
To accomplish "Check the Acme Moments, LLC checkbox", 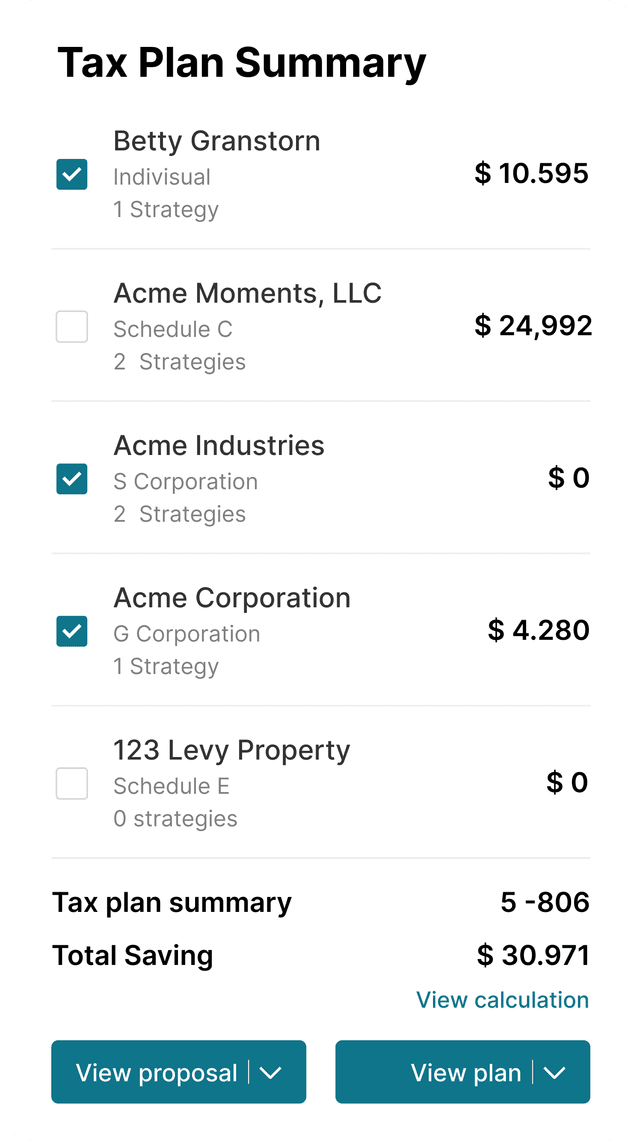I will click(72, 327).
